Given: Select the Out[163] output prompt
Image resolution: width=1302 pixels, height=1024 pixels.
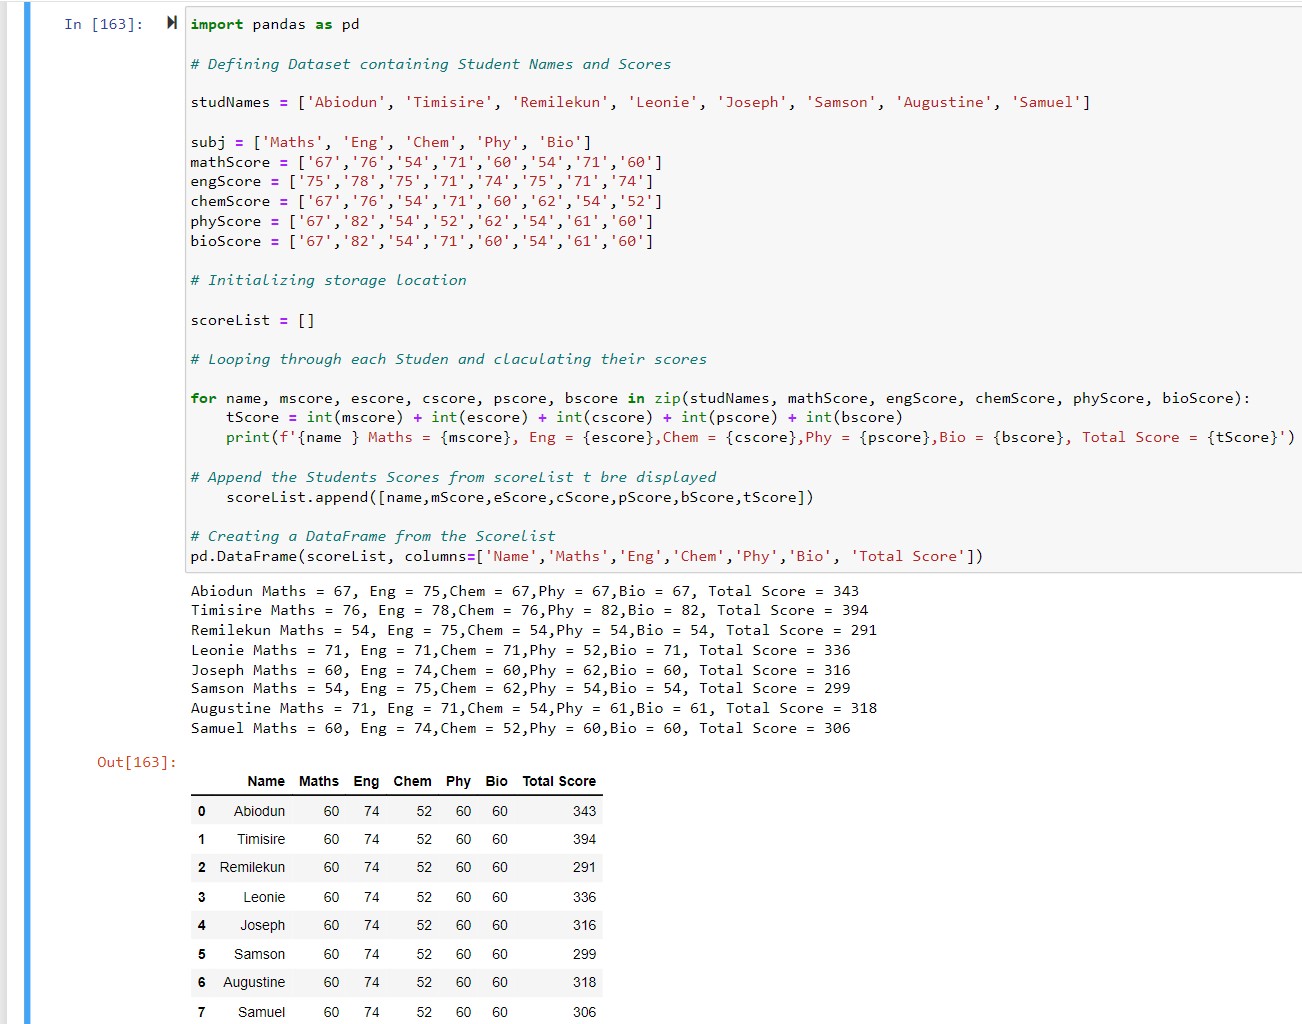Looking at the screenshot, I should pos(137,762).
